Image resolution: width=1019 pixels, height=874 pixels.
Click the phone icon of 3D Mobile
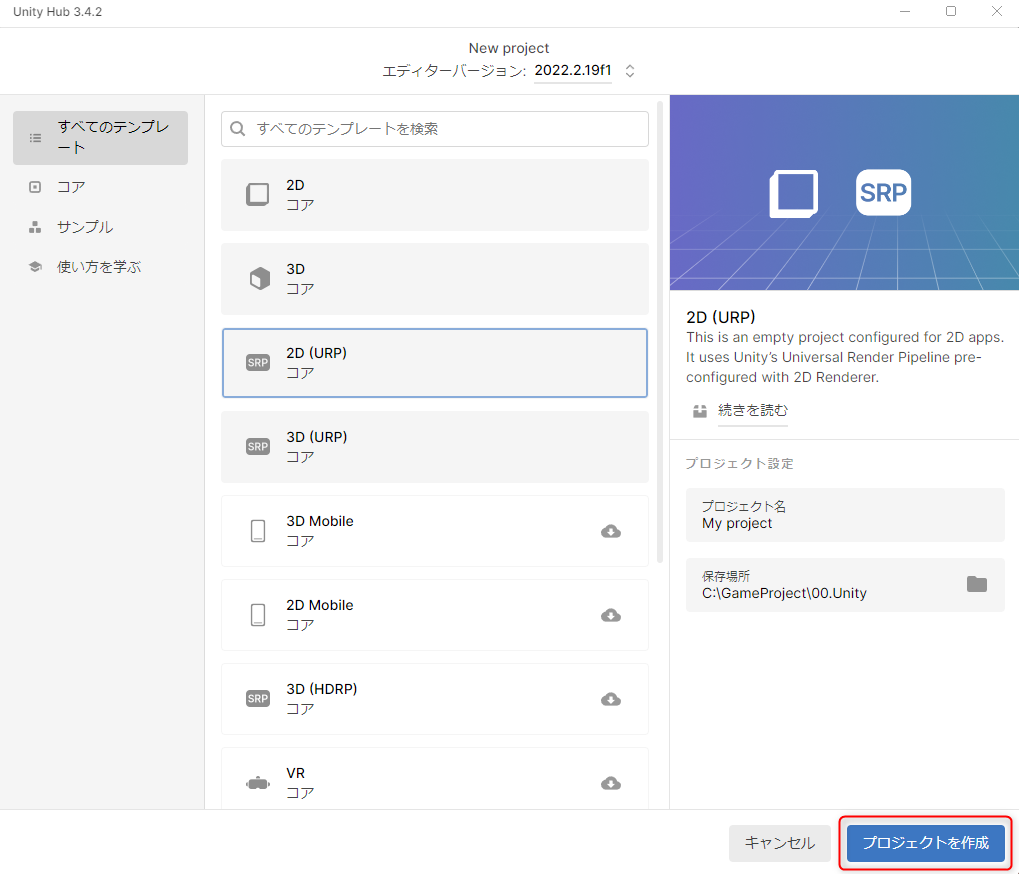pos(258,531)
